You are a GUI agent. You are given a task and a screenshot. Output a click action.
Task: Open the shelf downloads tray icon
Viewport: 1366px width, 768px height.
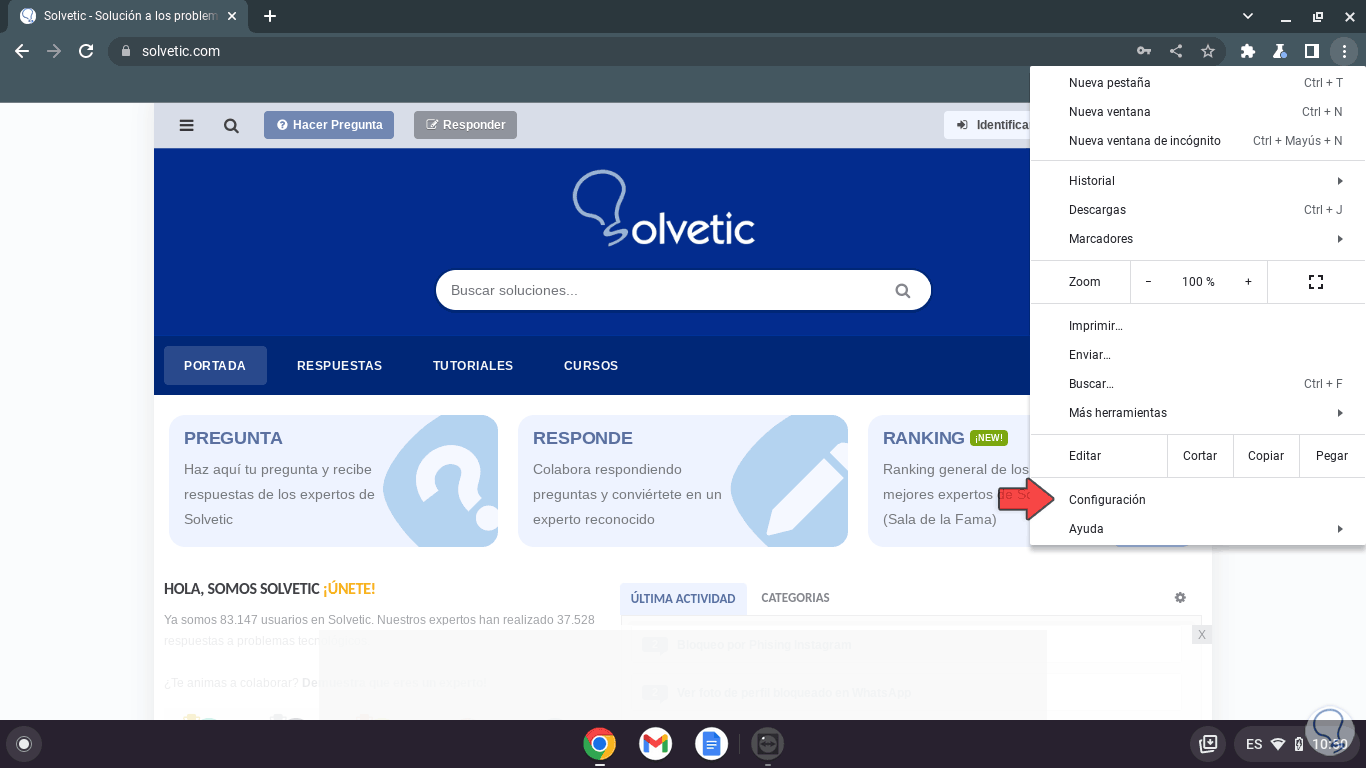(1208, 744)
